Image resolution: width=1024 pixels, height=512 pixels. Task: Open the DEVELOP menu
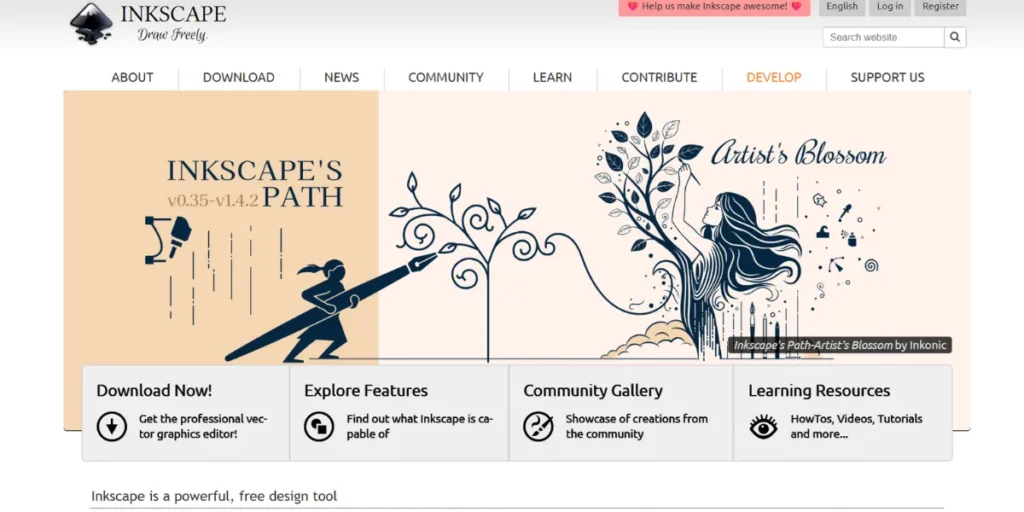pyautogui.click(x=773, y=77)
